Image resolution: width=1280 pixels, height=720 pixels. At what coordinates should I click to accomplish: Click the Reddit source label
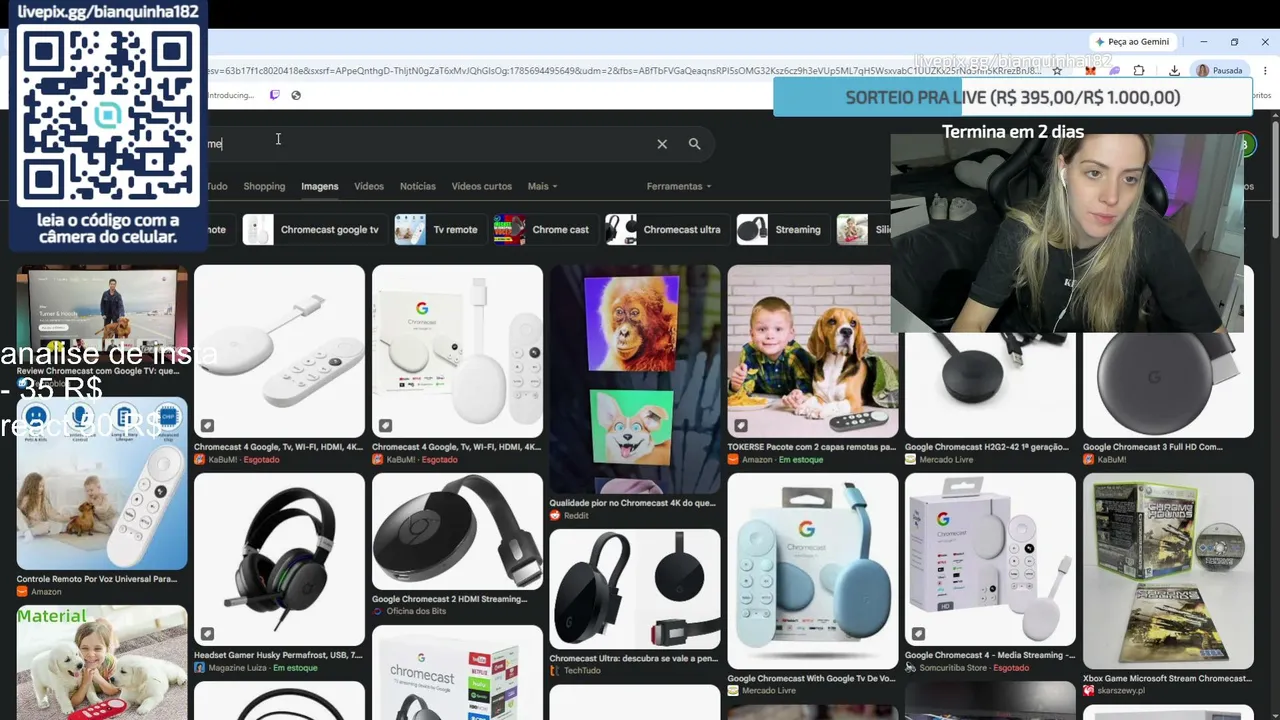coord(577,516)
